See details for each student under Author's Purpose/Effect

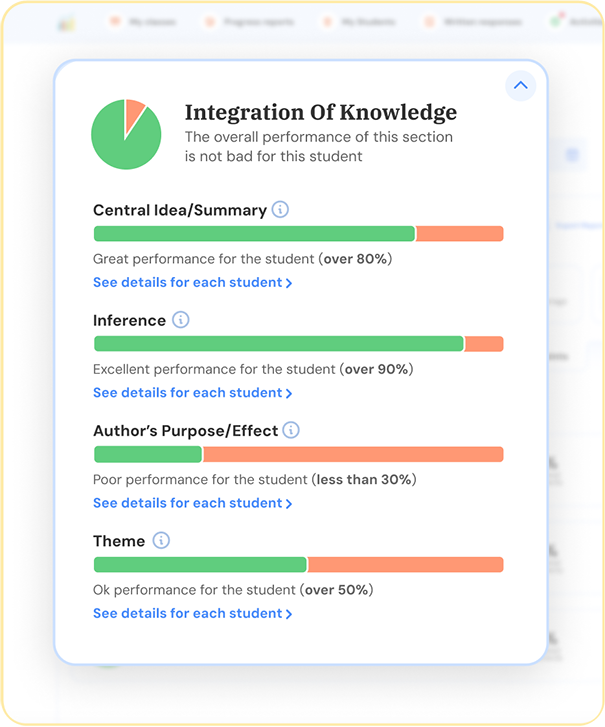click(192, 503)
